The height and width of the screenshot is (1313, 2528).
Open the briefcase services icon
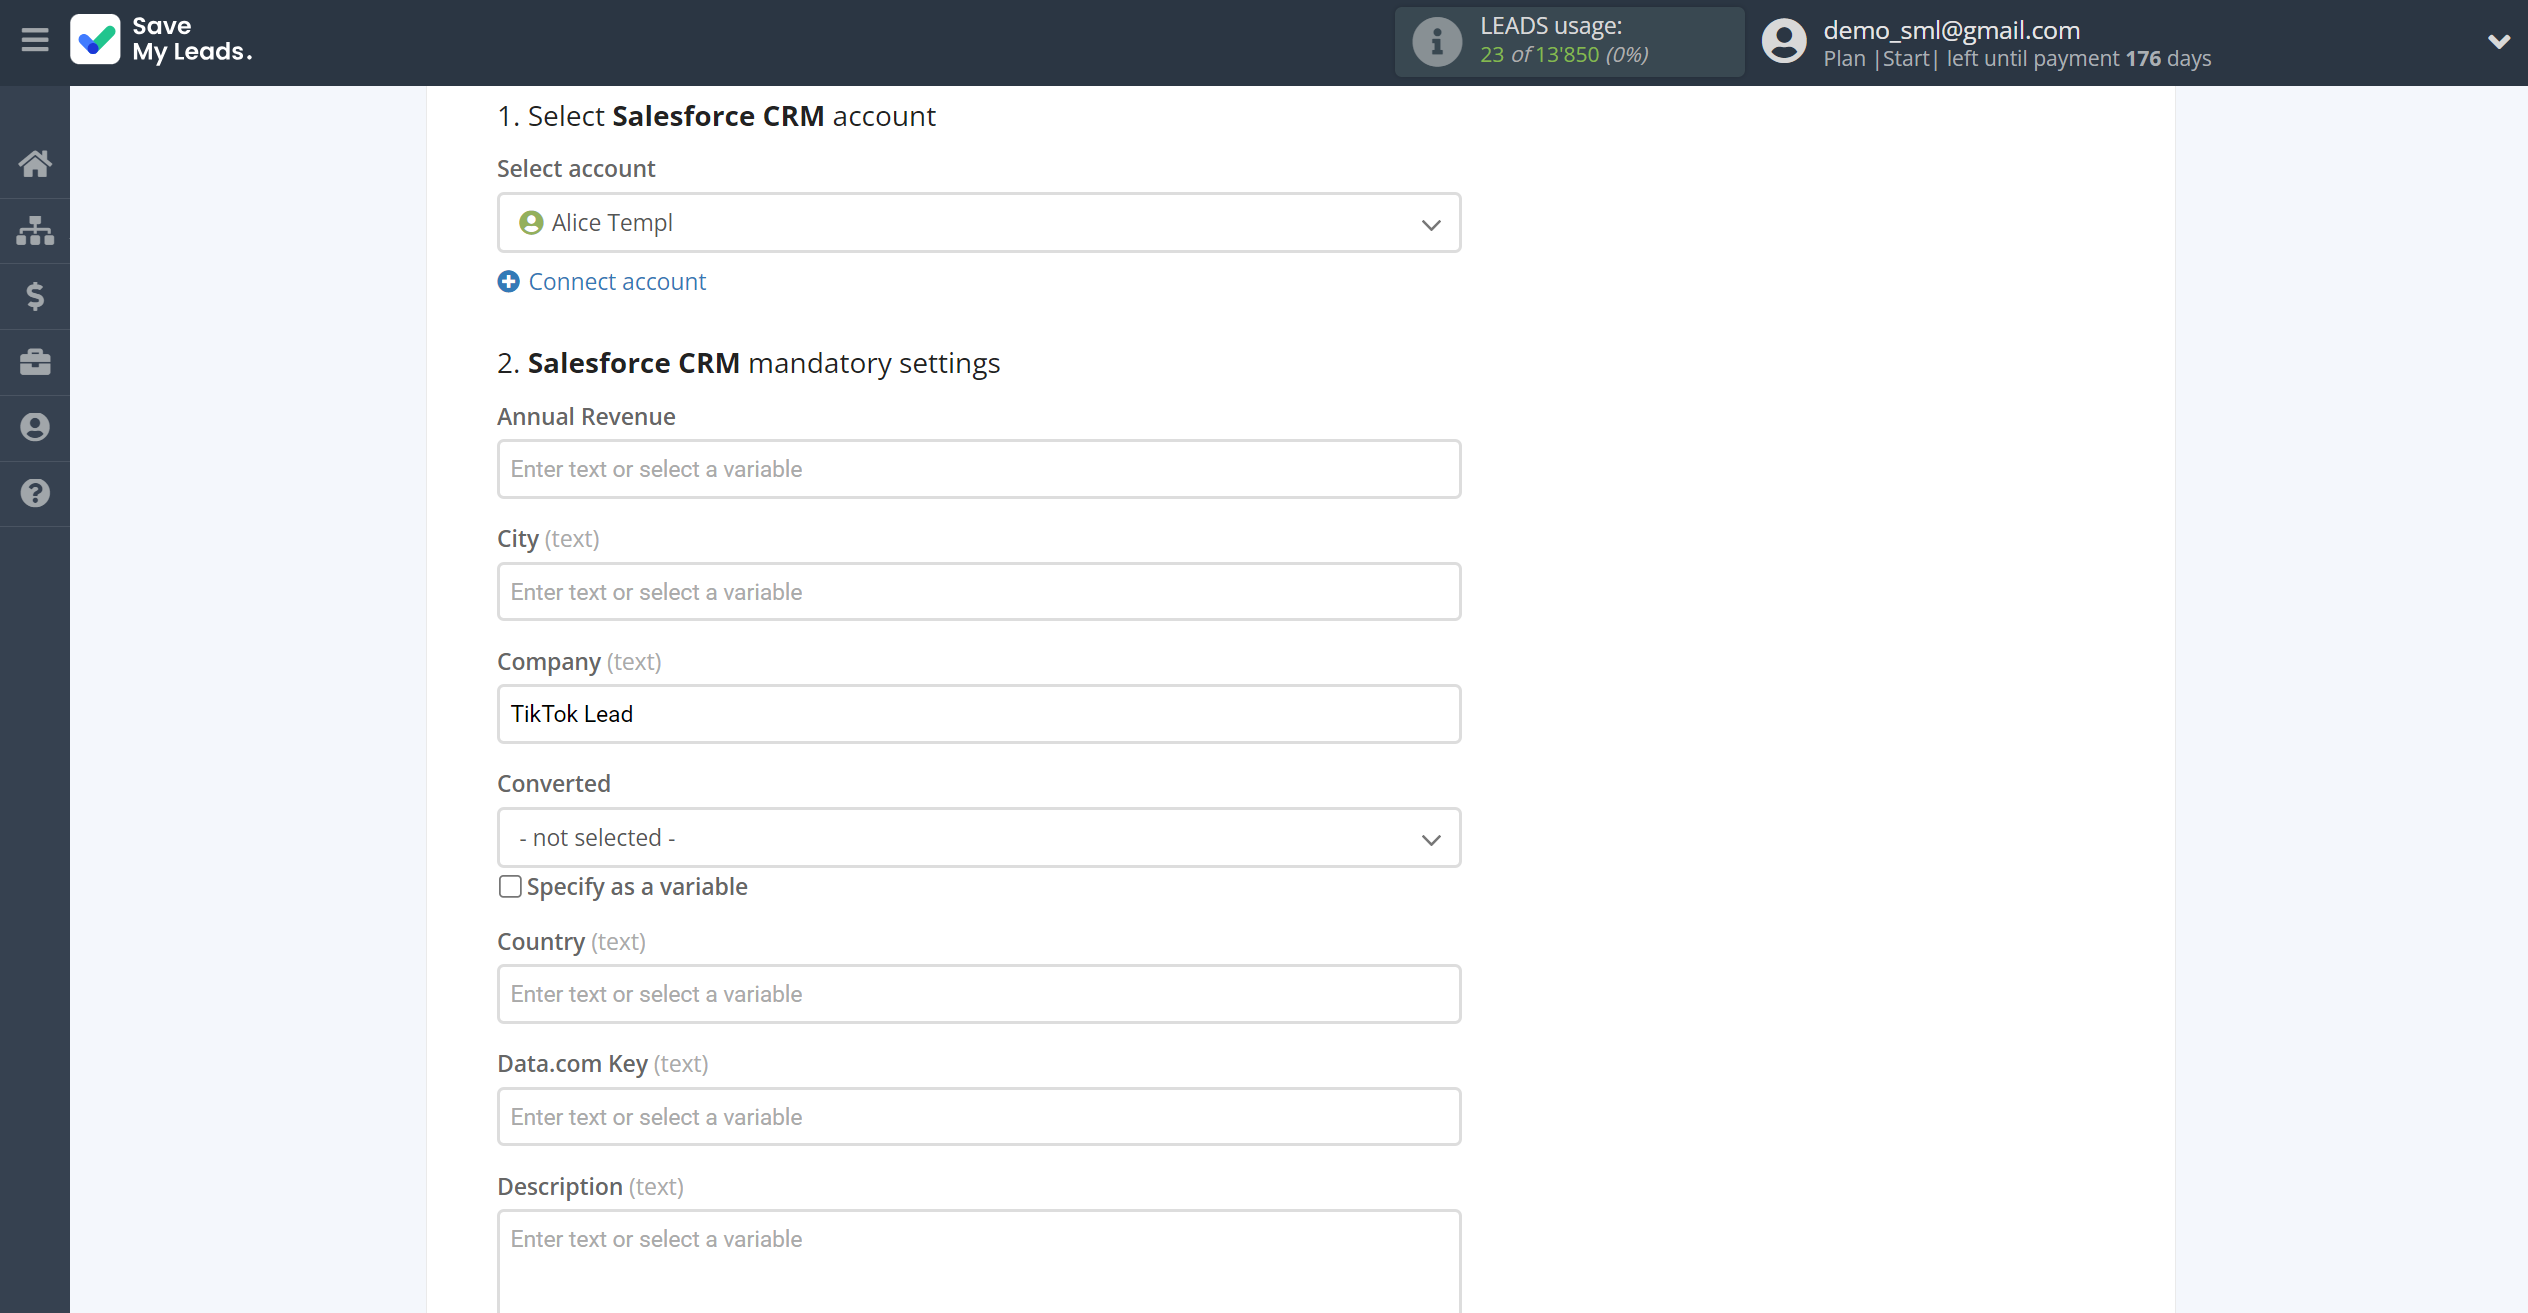click(35, 362)
